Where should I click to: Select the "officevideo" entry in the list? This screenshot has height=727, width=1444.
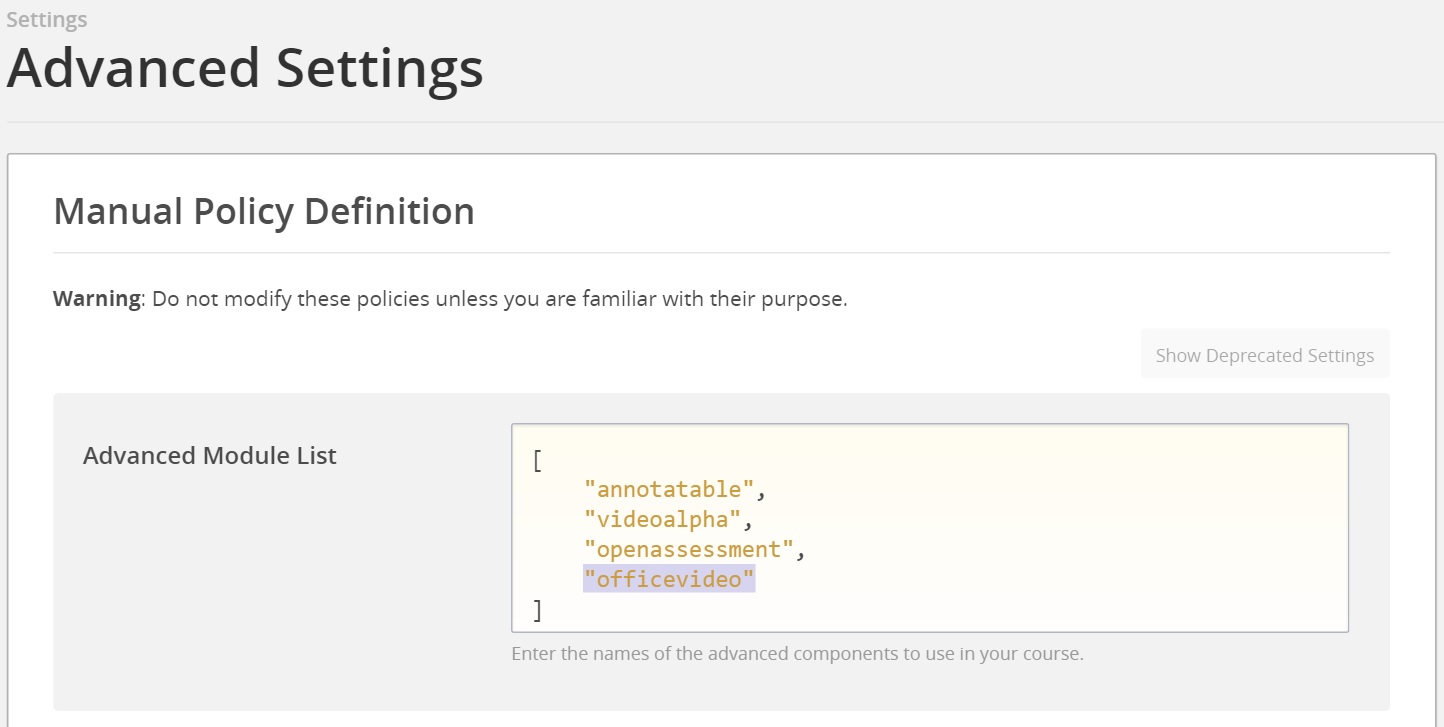pos(669,579)
